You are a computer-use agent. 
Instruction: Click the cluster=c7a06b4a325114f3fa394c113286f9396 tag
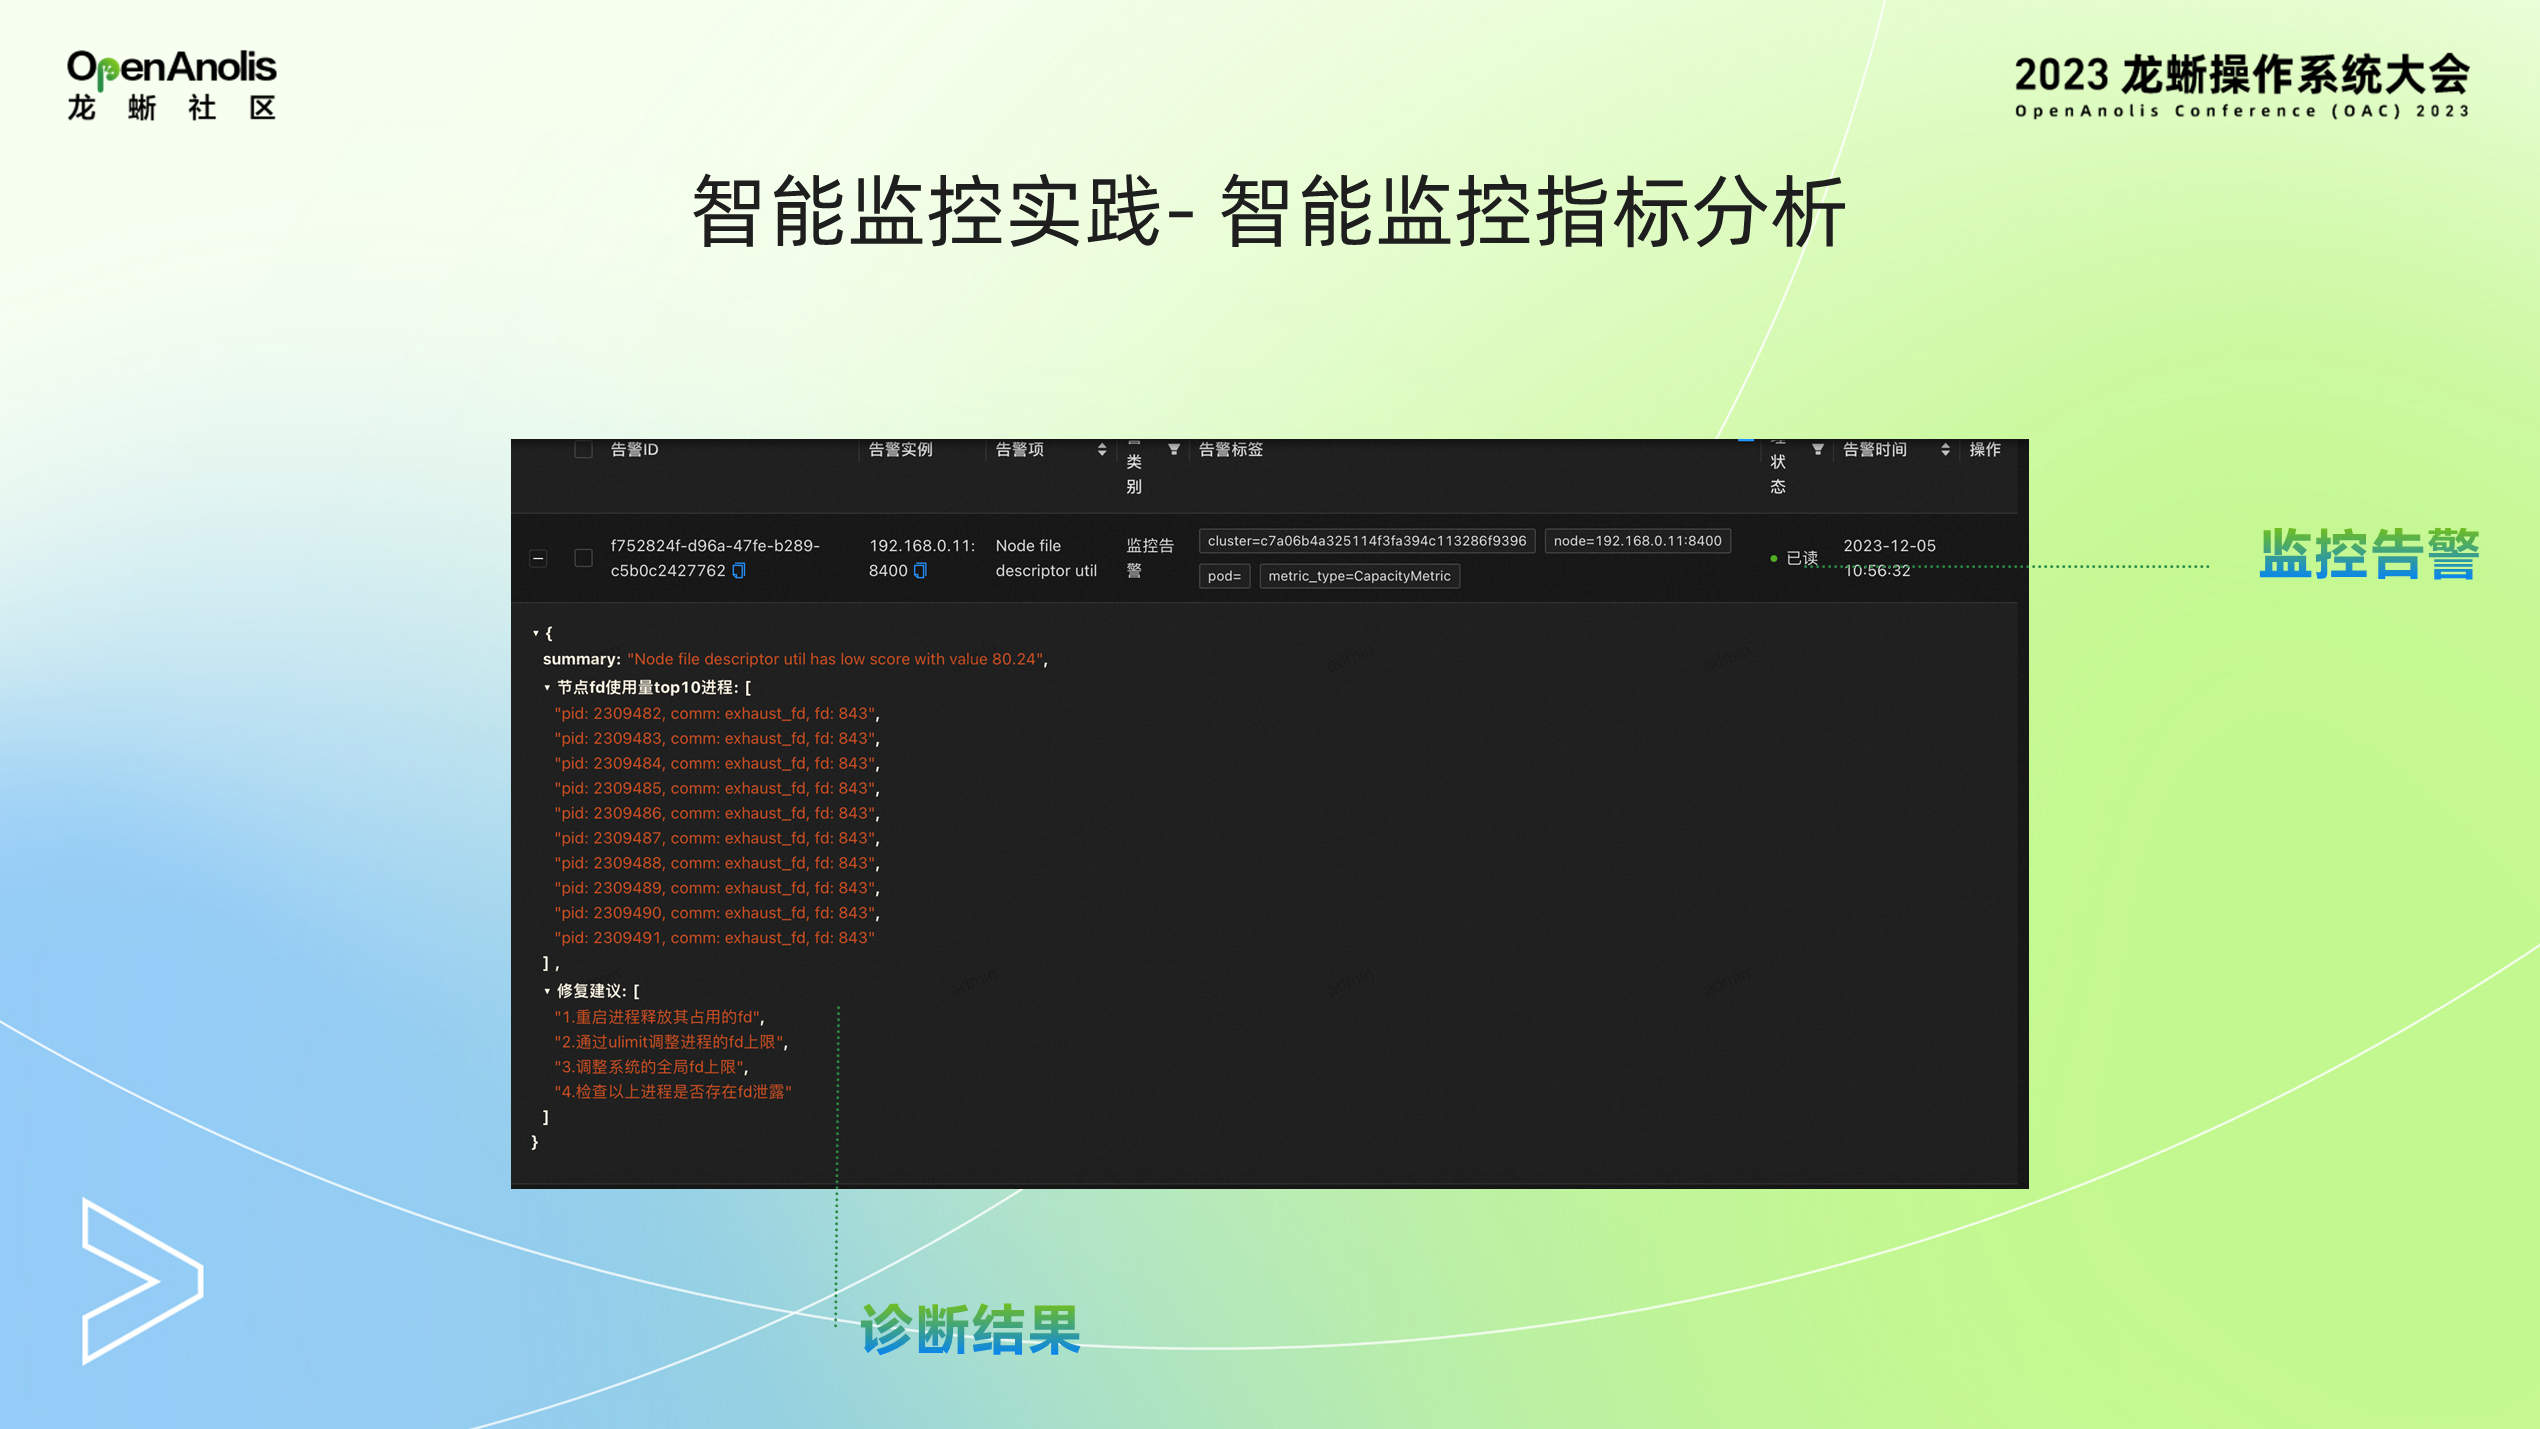[x=1366, y=541]
